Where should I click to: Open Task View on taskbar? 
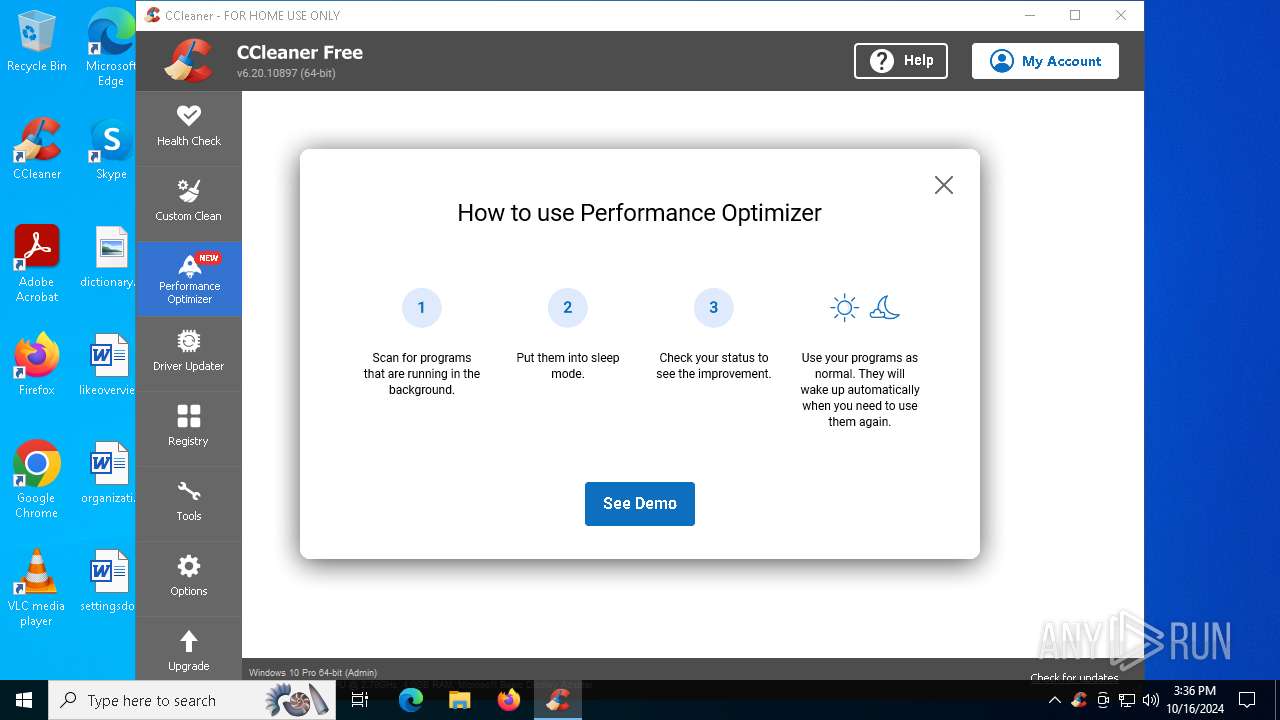pyautogui.click(x=360, y=700)
